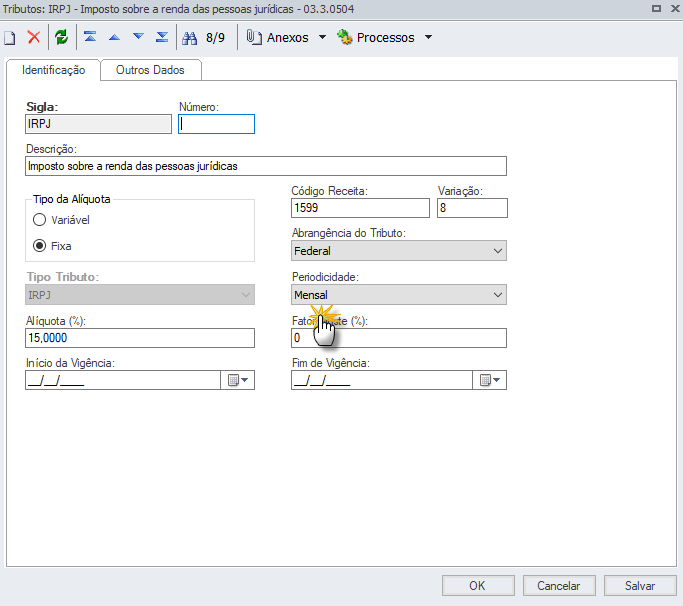Image resolution: width=683 pixels, height=606 pixels.
Task: Open Fim de Vigência calendar picker
Action: 490,380
